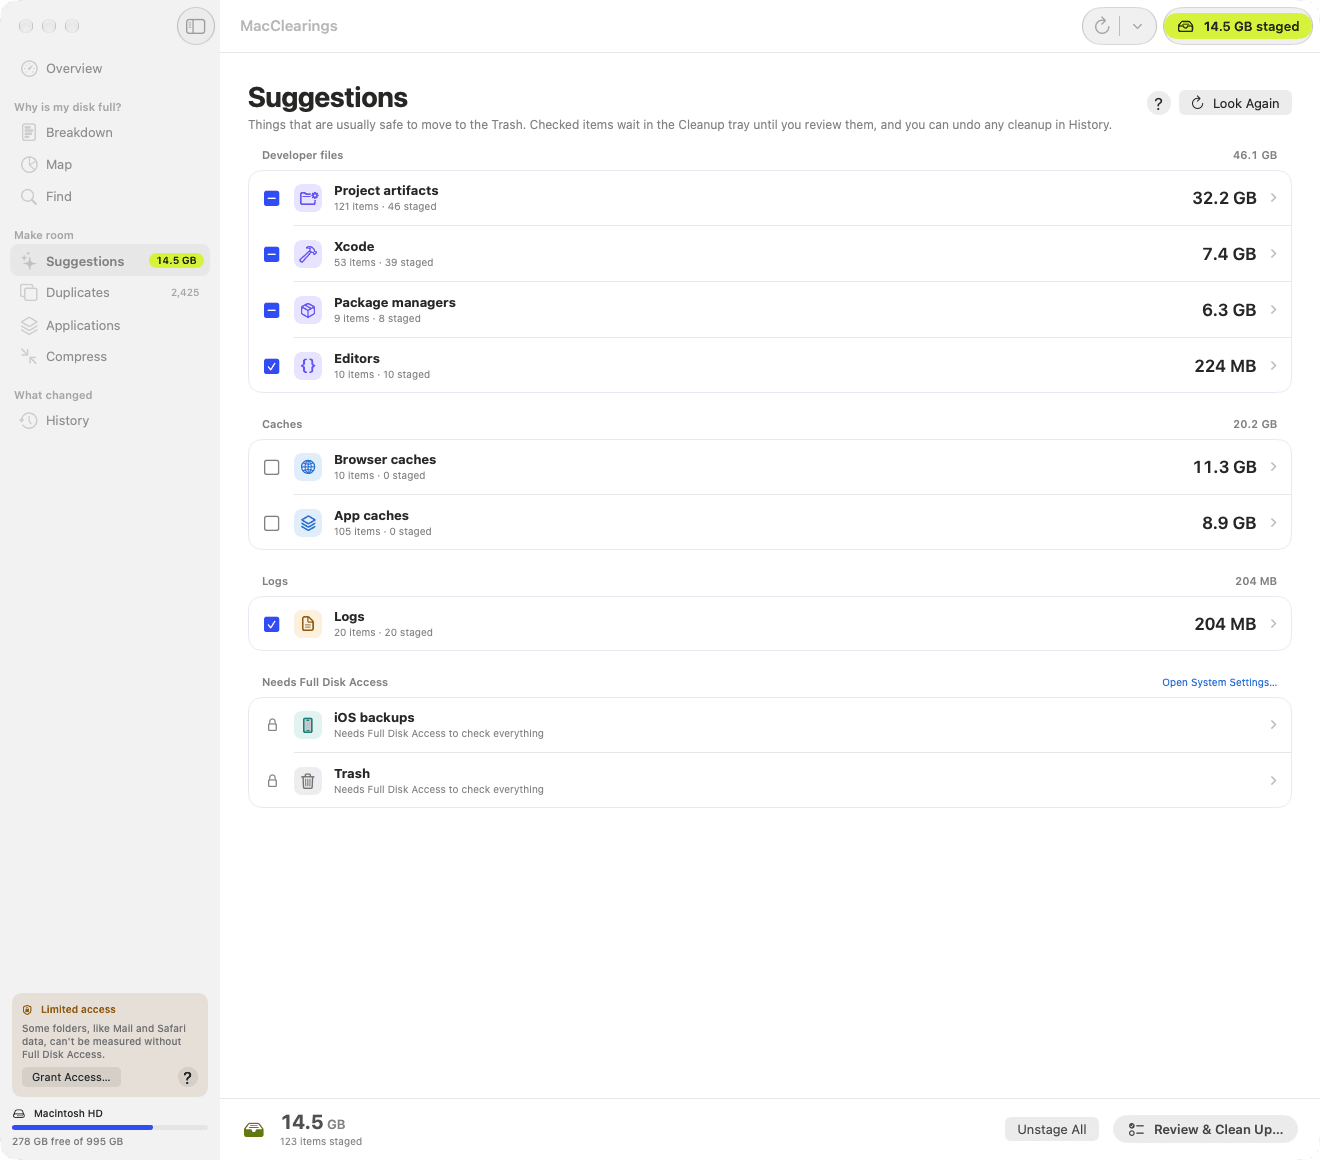Uncheck the Editors checkbox
Viewport: 1320px width, 1160px height.
click(x=272, y=366)
